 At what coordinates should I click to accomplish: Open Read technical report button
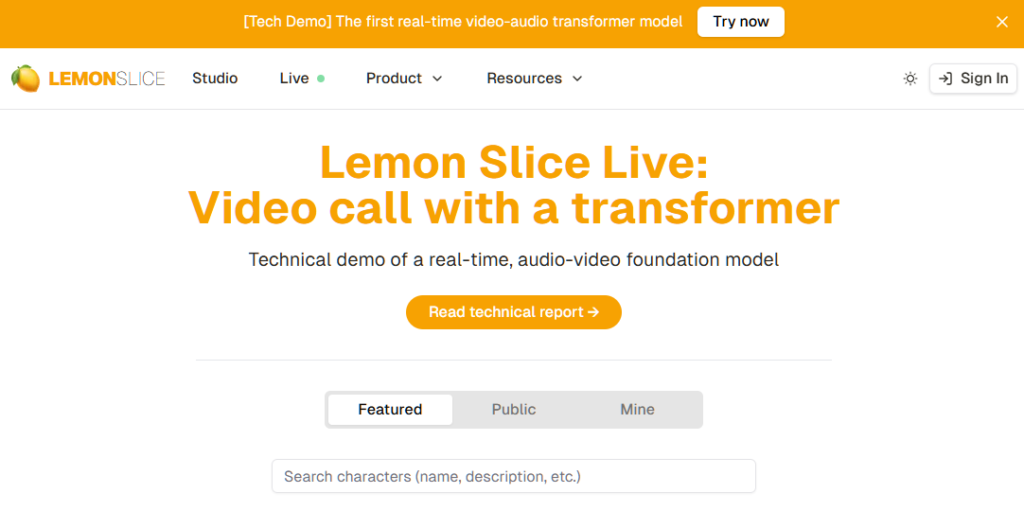[513, 312]
